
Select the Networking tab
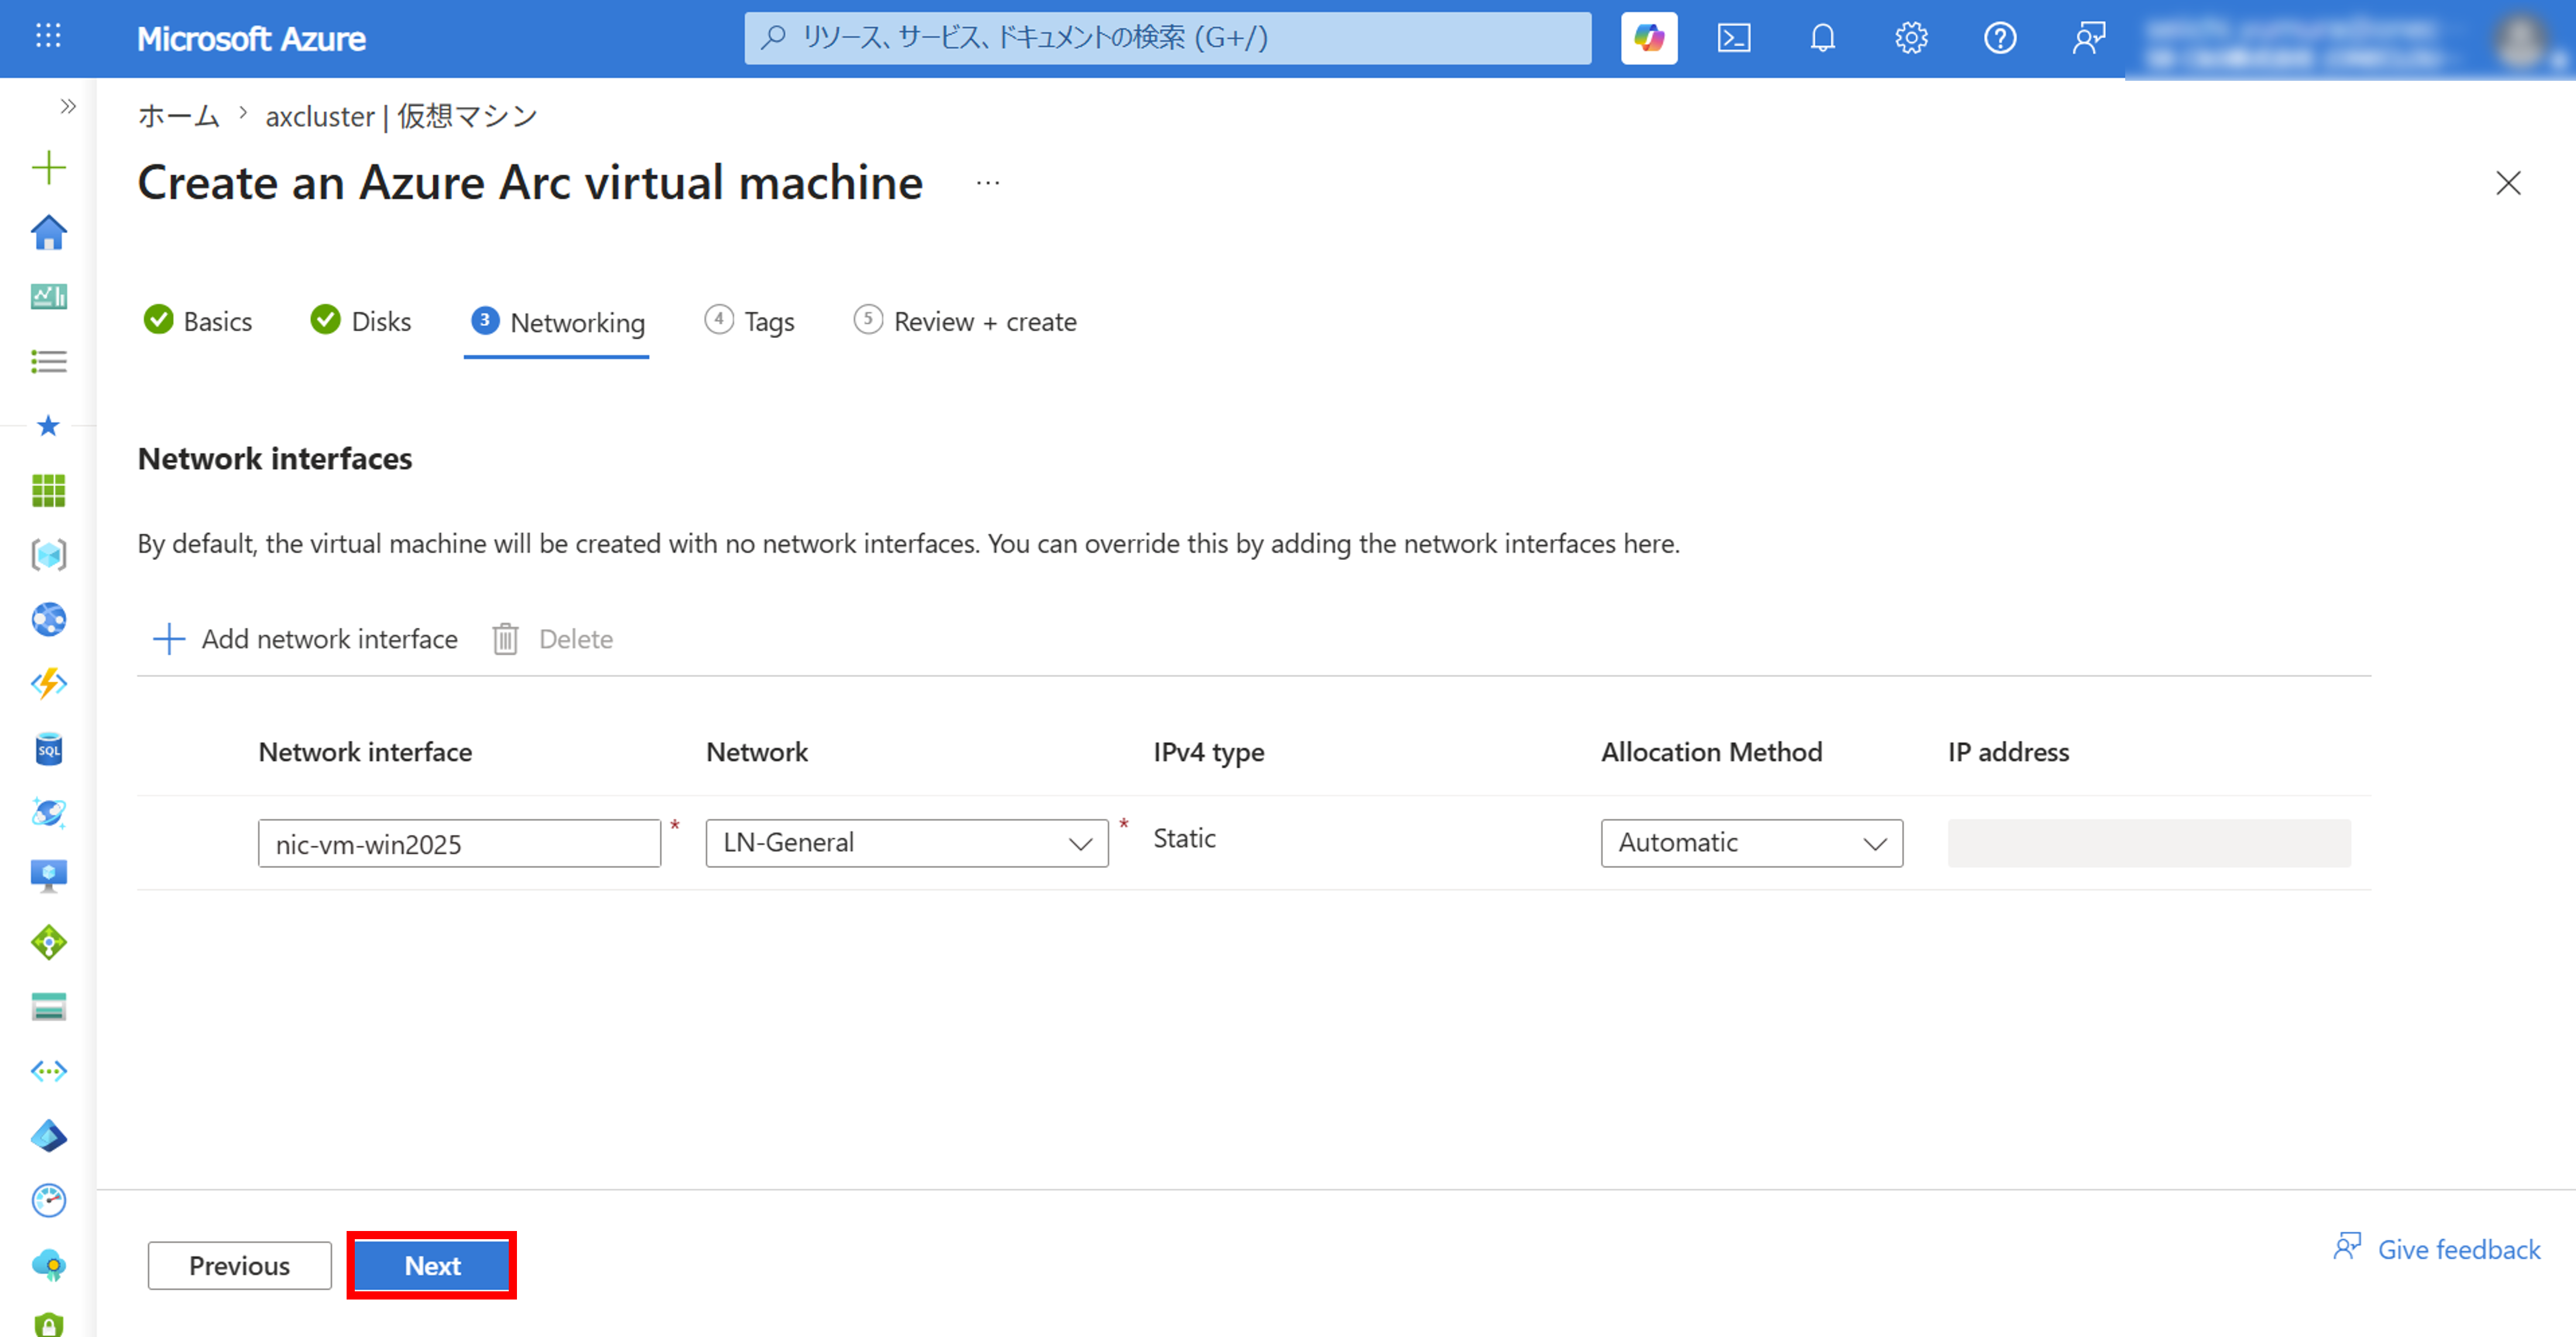click(x=557, y=322)
